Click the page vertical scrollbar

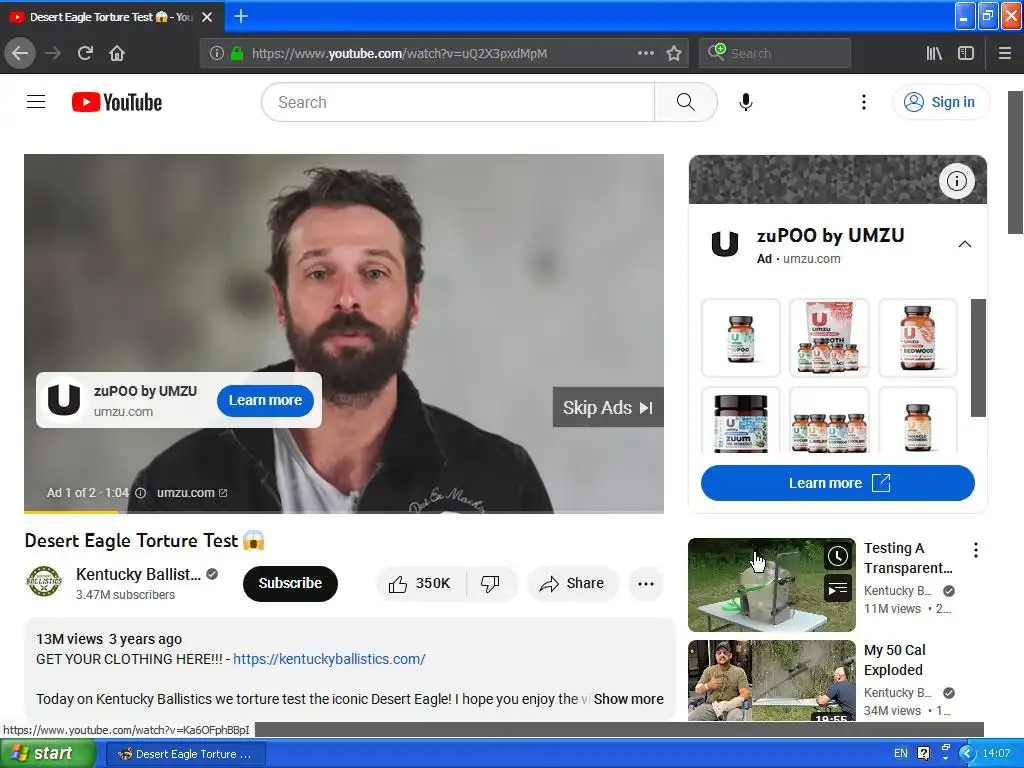click(x=1015, y=162)
